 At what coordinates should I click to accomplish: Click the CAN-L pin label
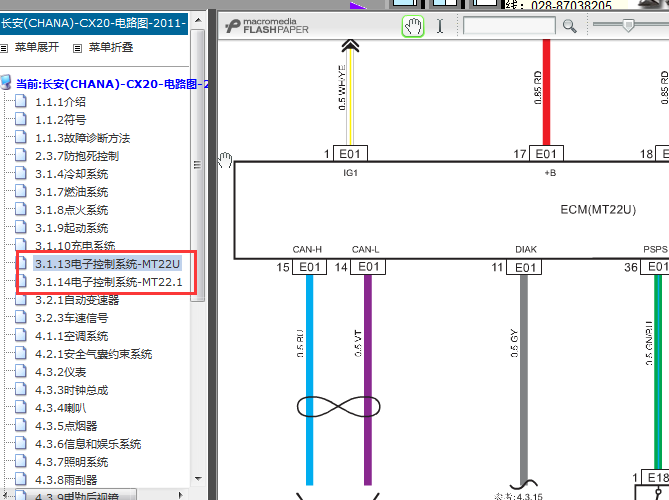click(x=365, y=249)
